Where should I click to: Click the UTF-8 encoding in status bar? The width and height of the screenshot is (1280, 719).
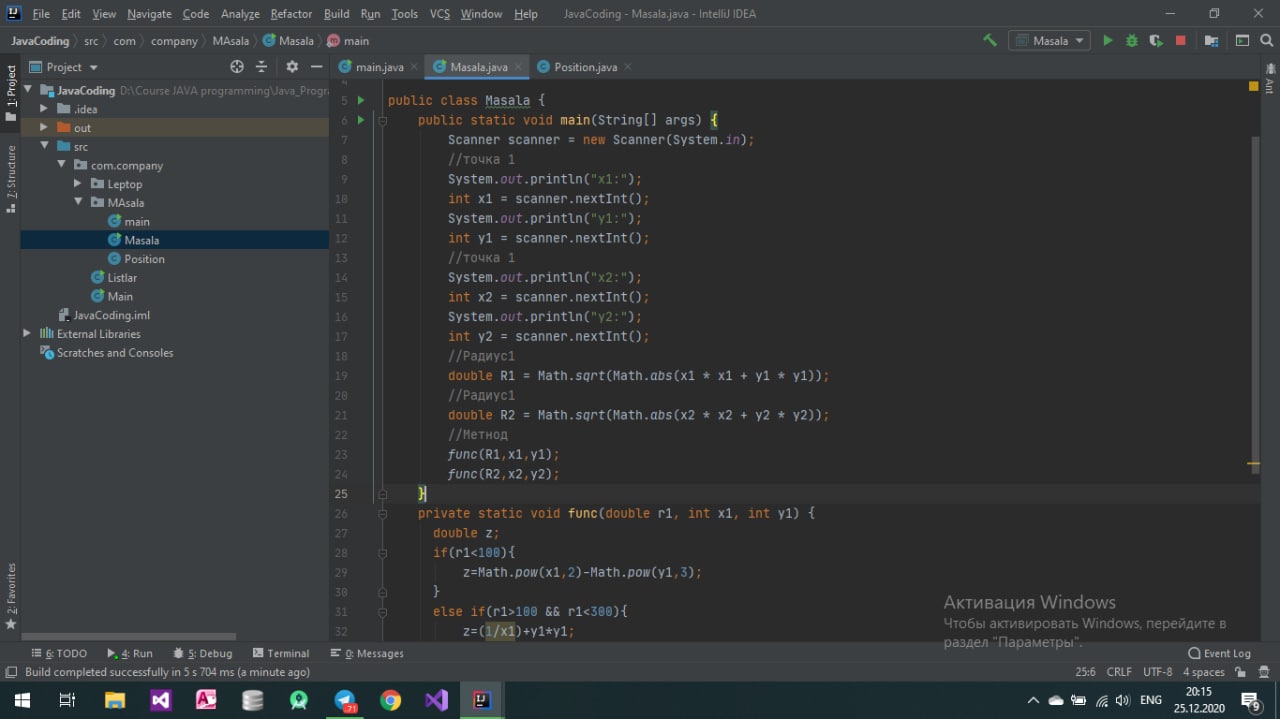[x=1157, y=672]
